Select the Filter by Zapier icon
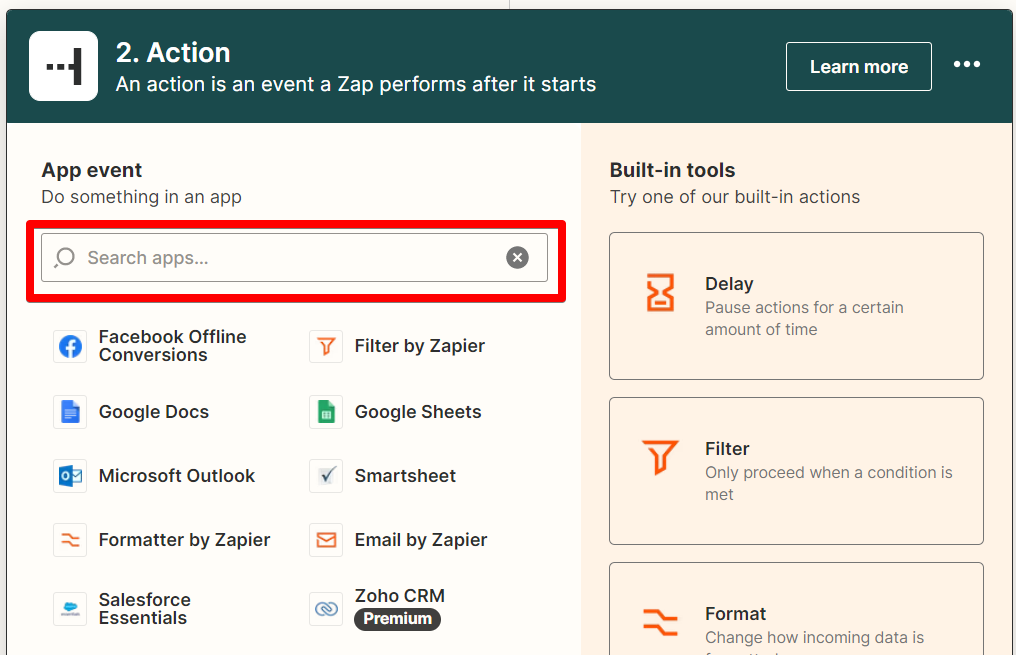The height and width of the screenshot is (655, 1016). [x=326, y=347]
